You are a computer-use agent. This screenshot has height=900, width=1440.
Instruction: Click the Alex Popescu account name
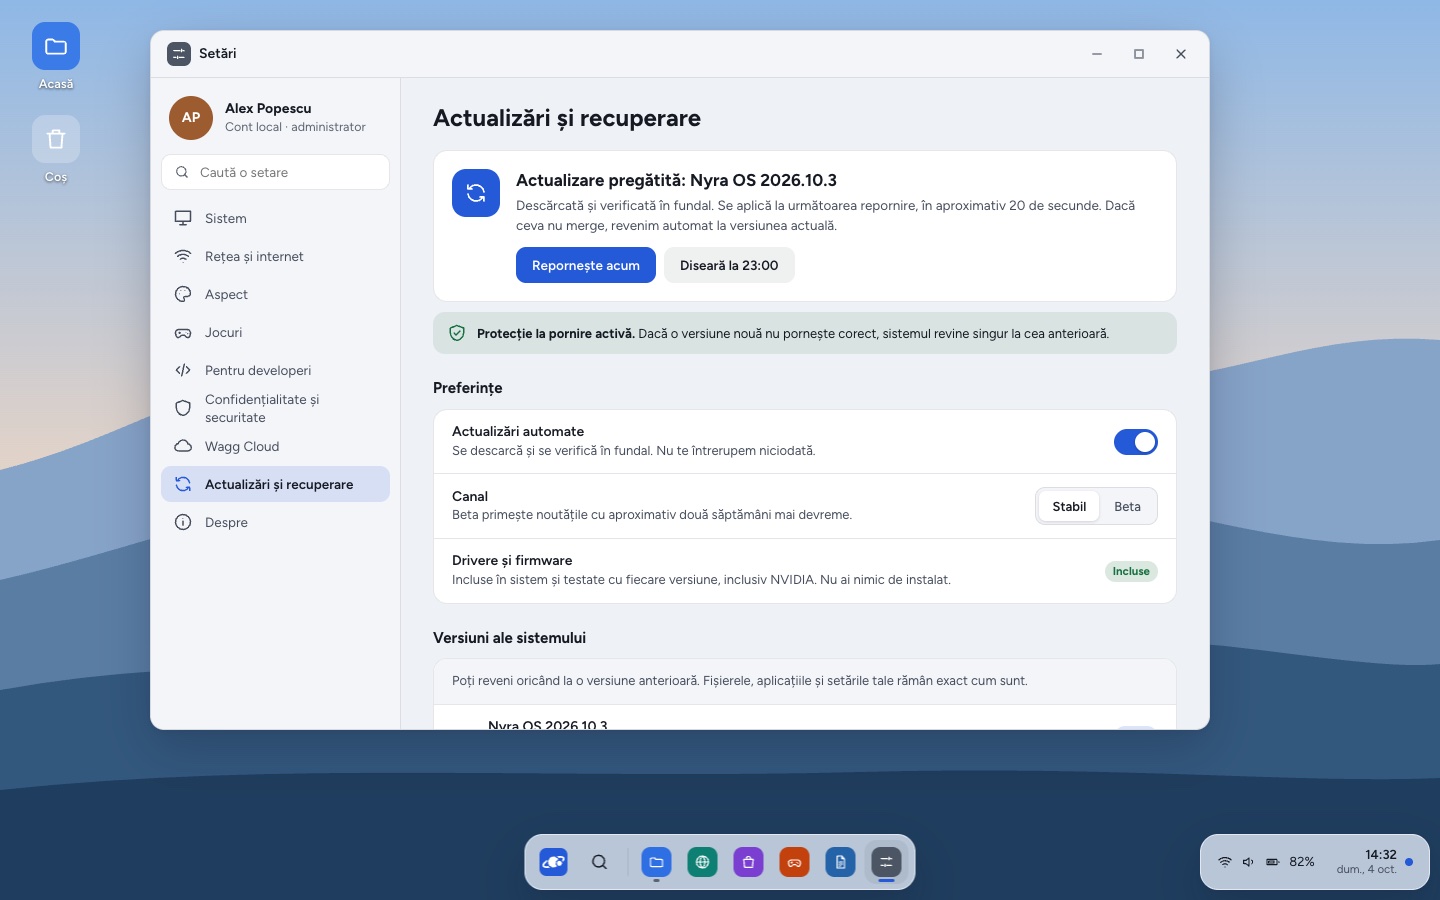pos(268,108)
